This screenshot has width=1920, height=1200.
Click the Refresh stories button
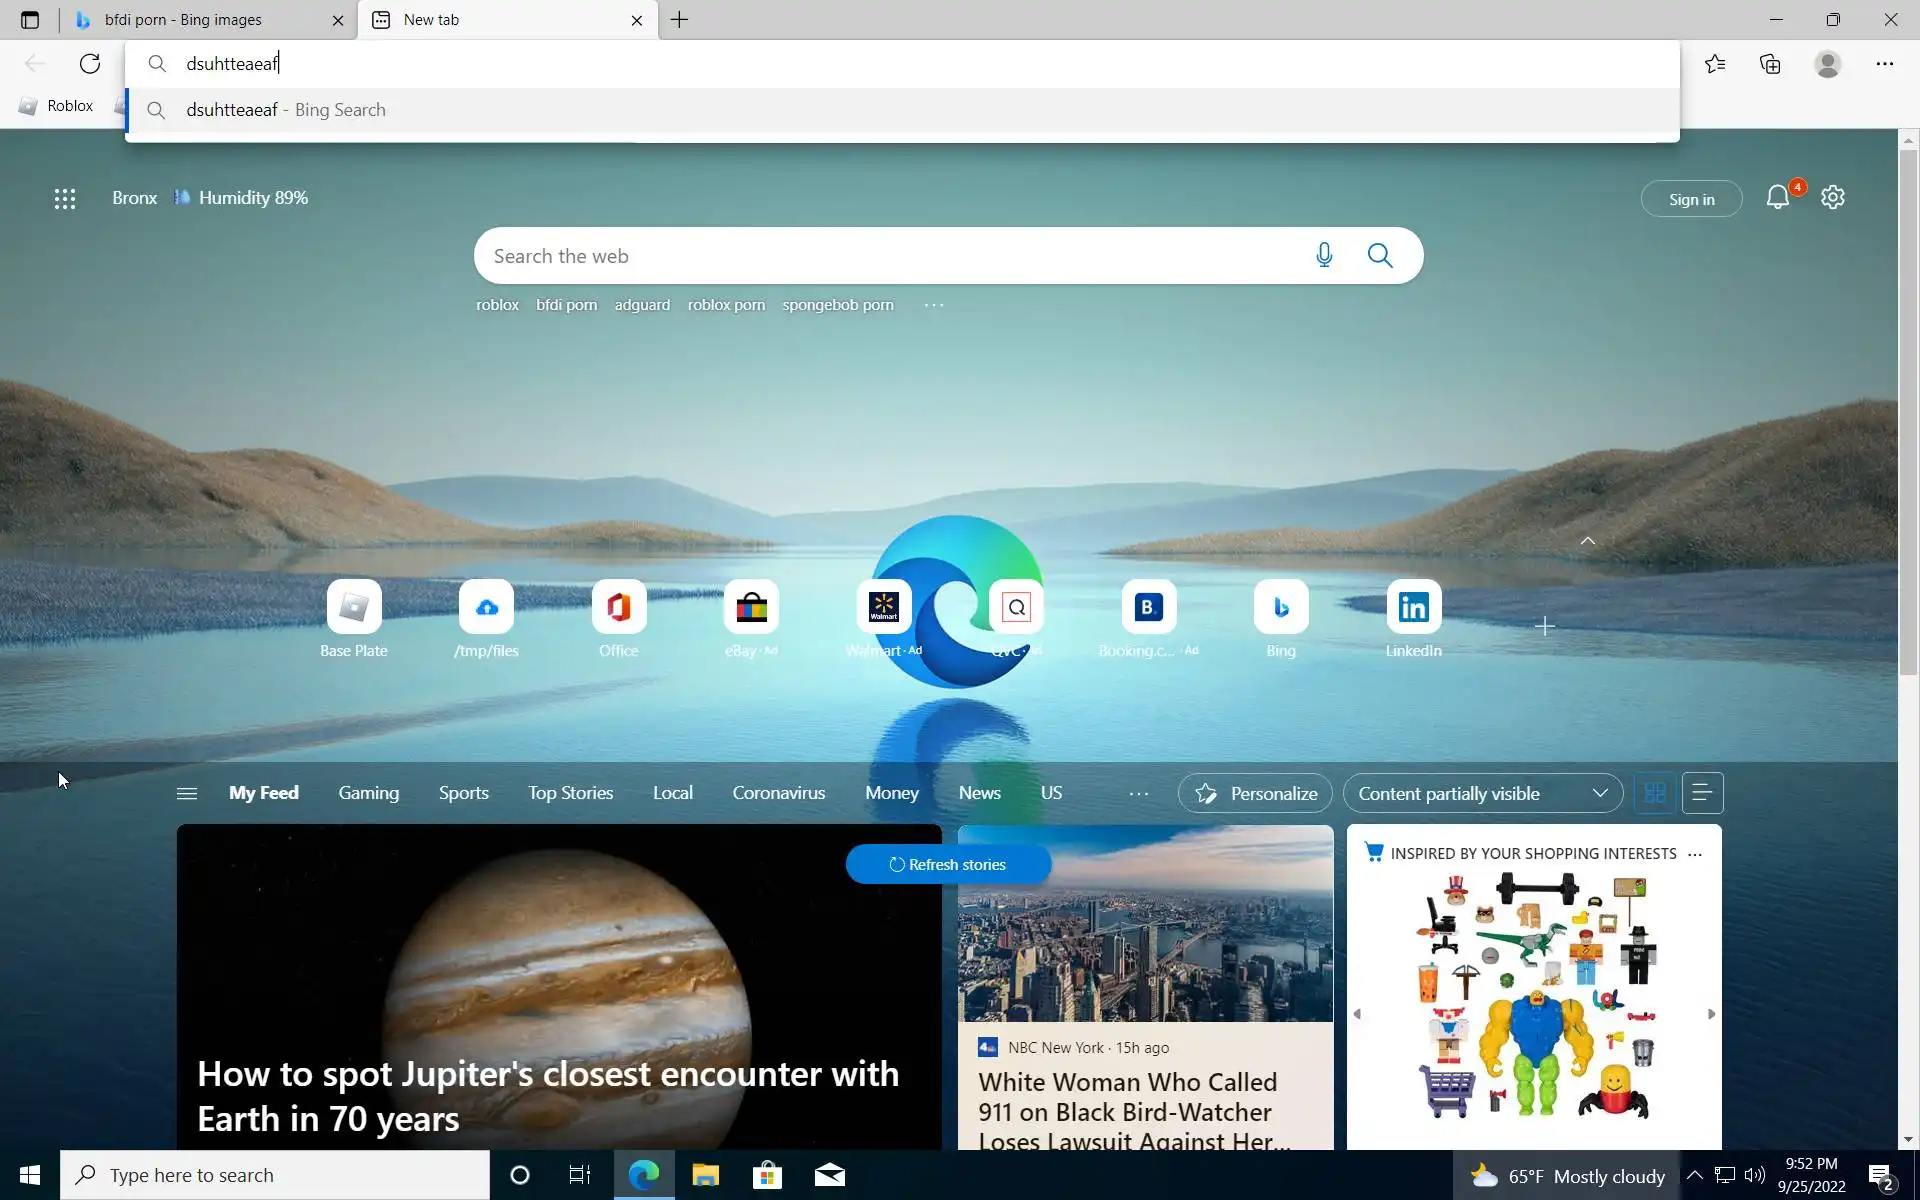[947, 865]
